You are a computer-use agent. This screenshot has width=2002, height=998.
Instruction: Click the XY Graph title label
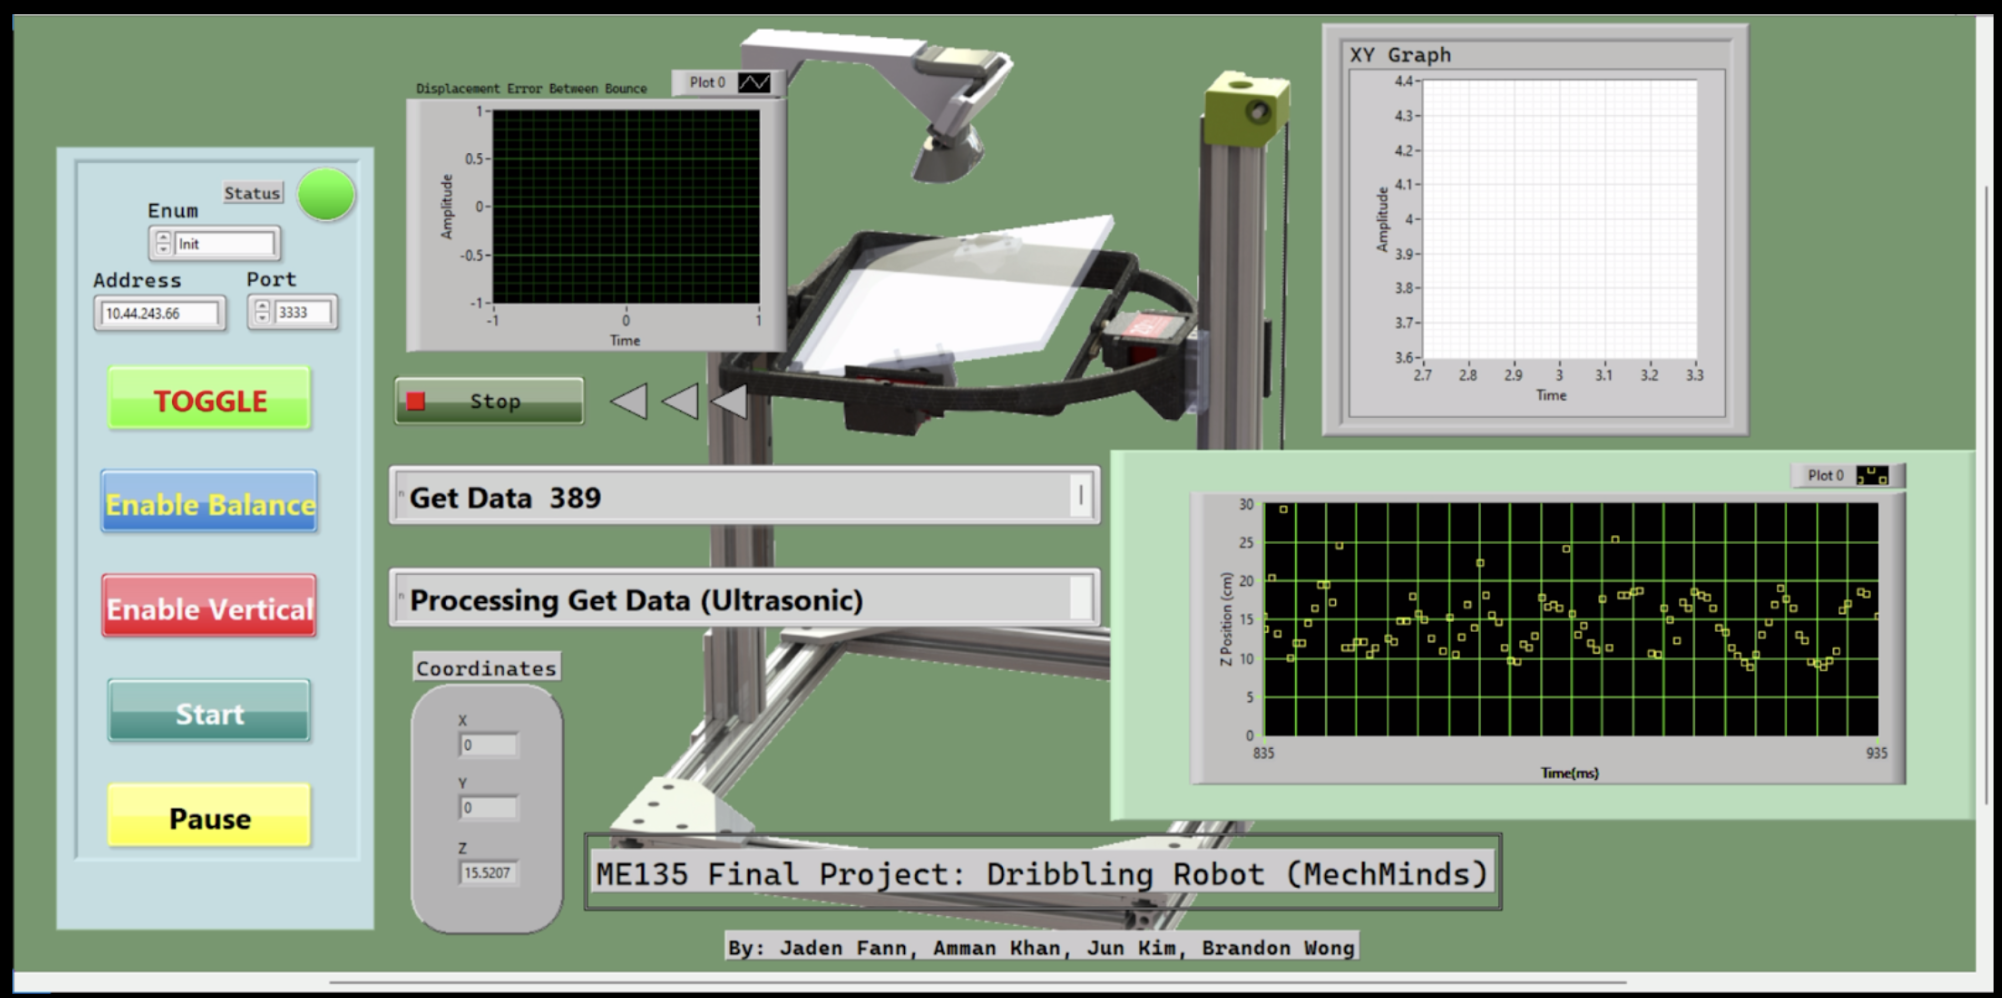1400,55
